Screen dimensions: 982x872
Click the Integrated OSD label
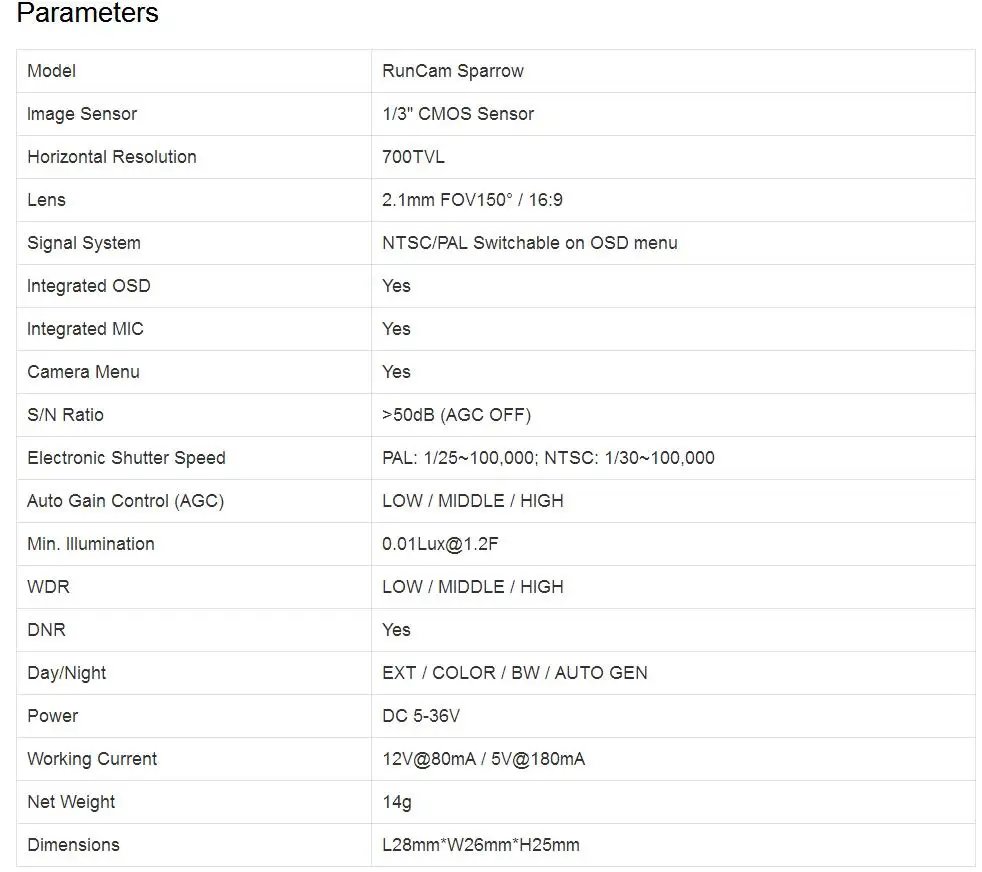pos(89,286)
